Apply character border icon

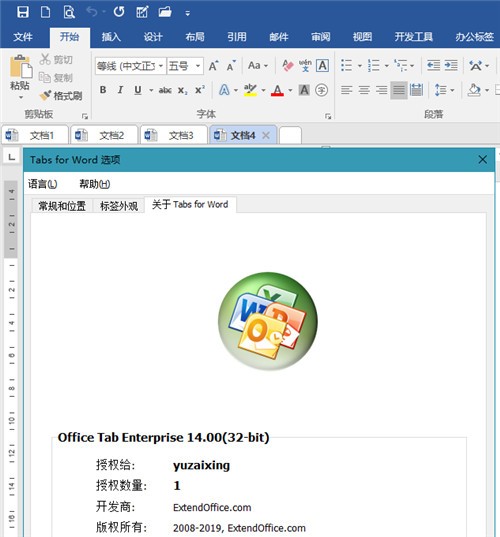[322, 65]
